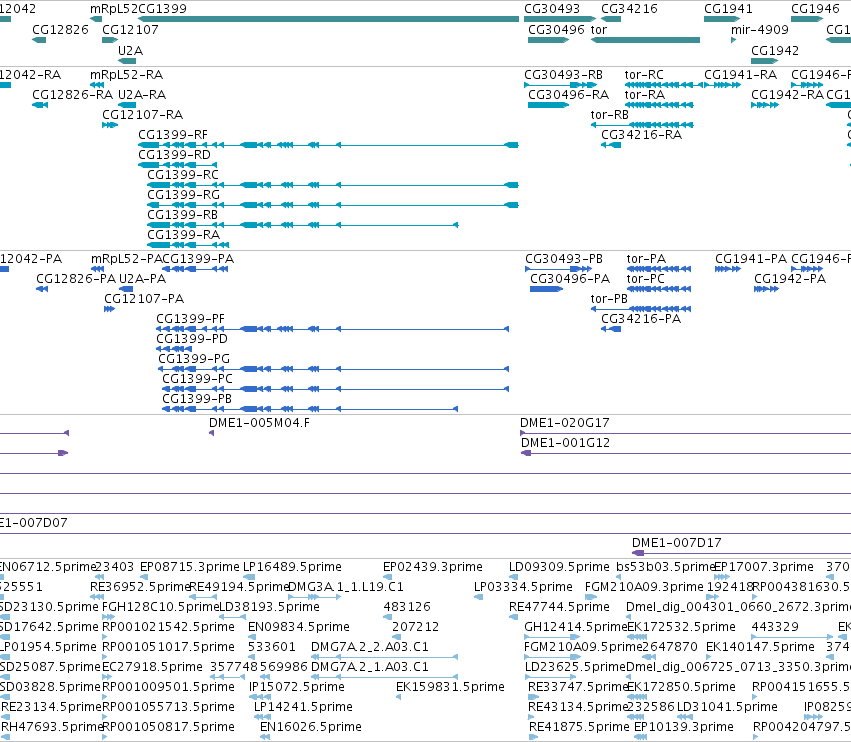Open protein CG1399-PB
This screenshot has width=851, height=742.
197,399
